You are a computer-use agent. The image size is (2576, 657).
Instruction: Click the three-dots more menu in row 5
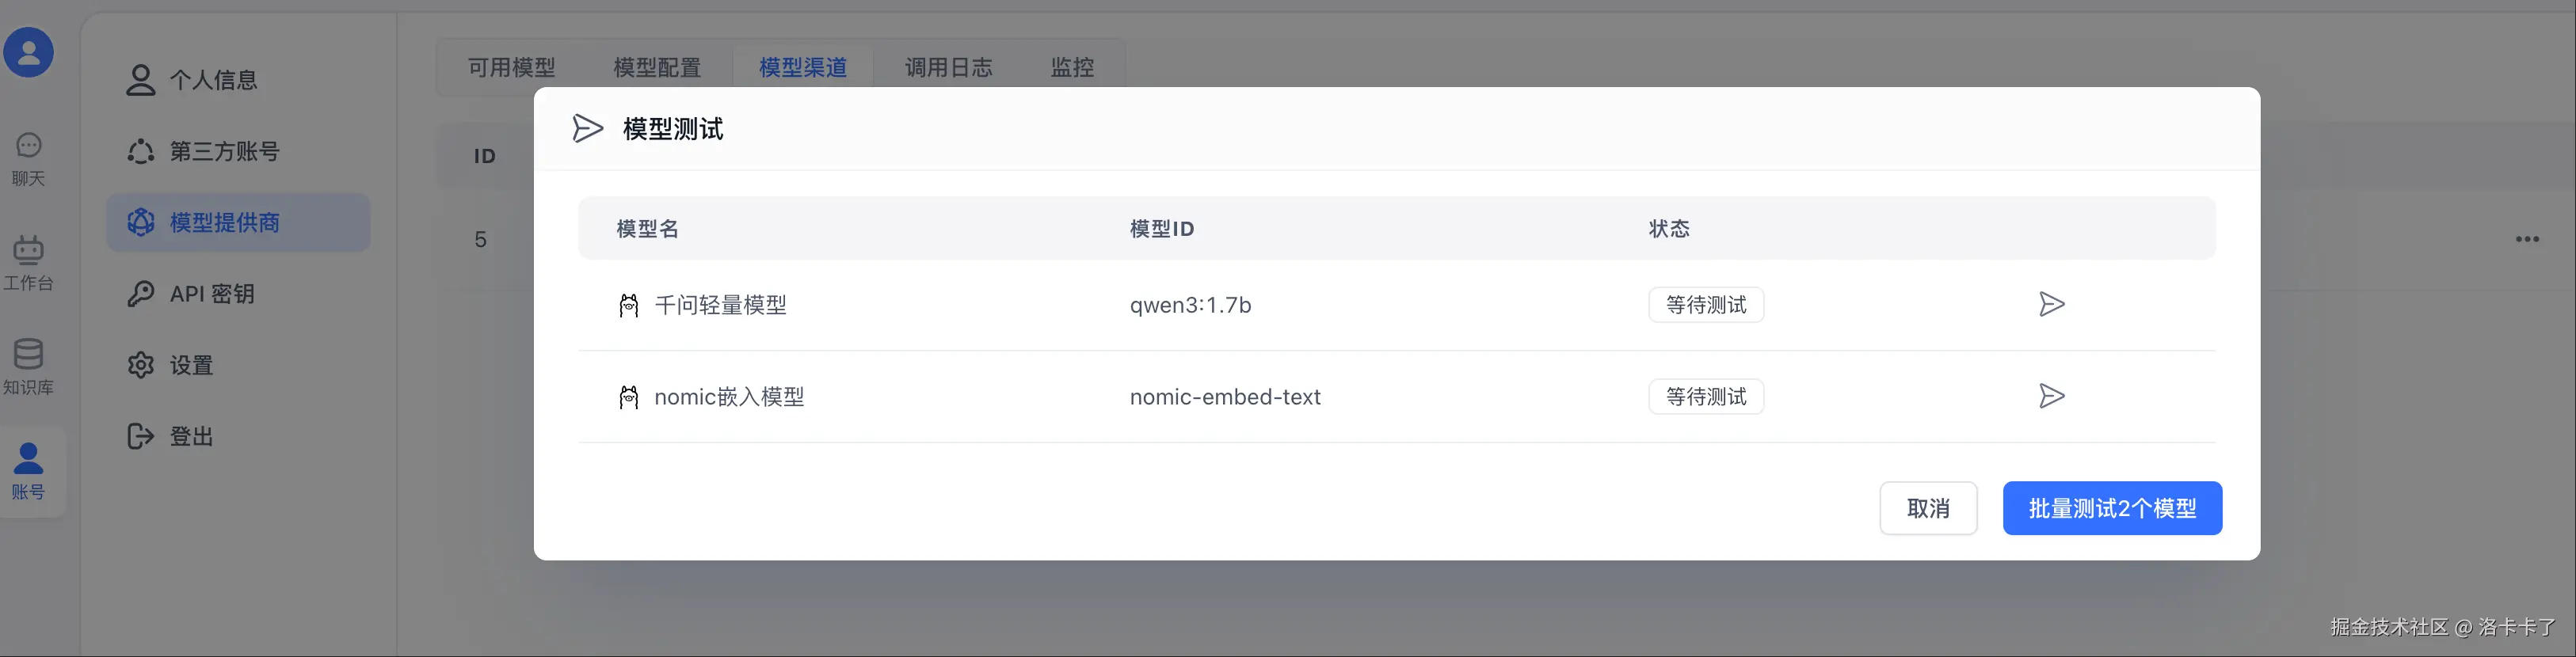tap(2527, 239)
